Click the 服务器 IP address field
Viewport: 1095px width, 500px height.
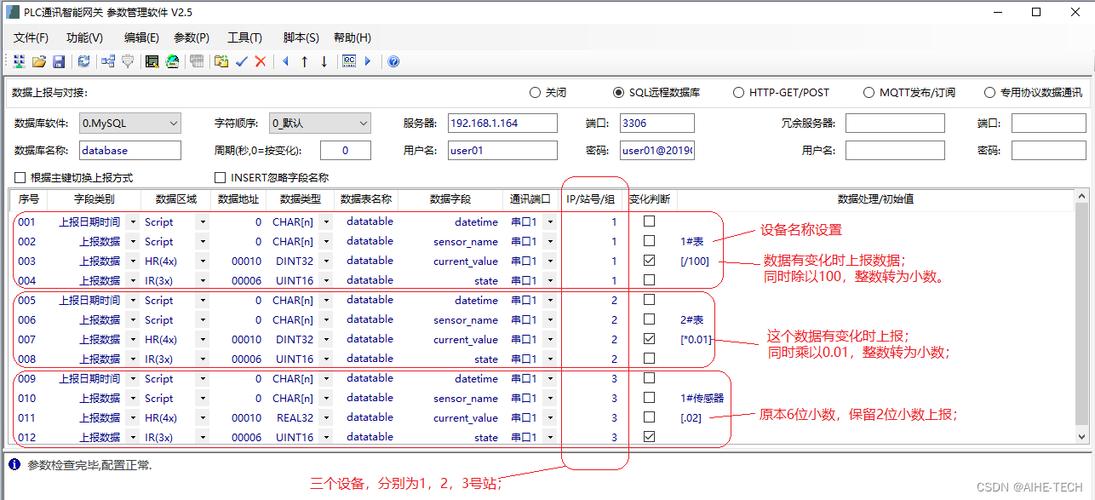tap(503, 123)
